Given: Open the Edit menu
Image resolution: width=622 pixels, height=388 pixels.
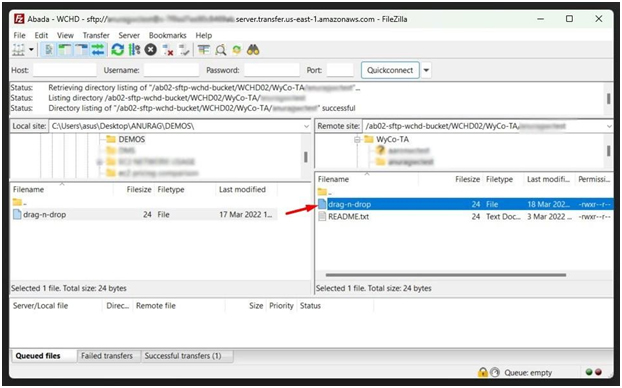Looking at the screenshot, I should 41,35.
